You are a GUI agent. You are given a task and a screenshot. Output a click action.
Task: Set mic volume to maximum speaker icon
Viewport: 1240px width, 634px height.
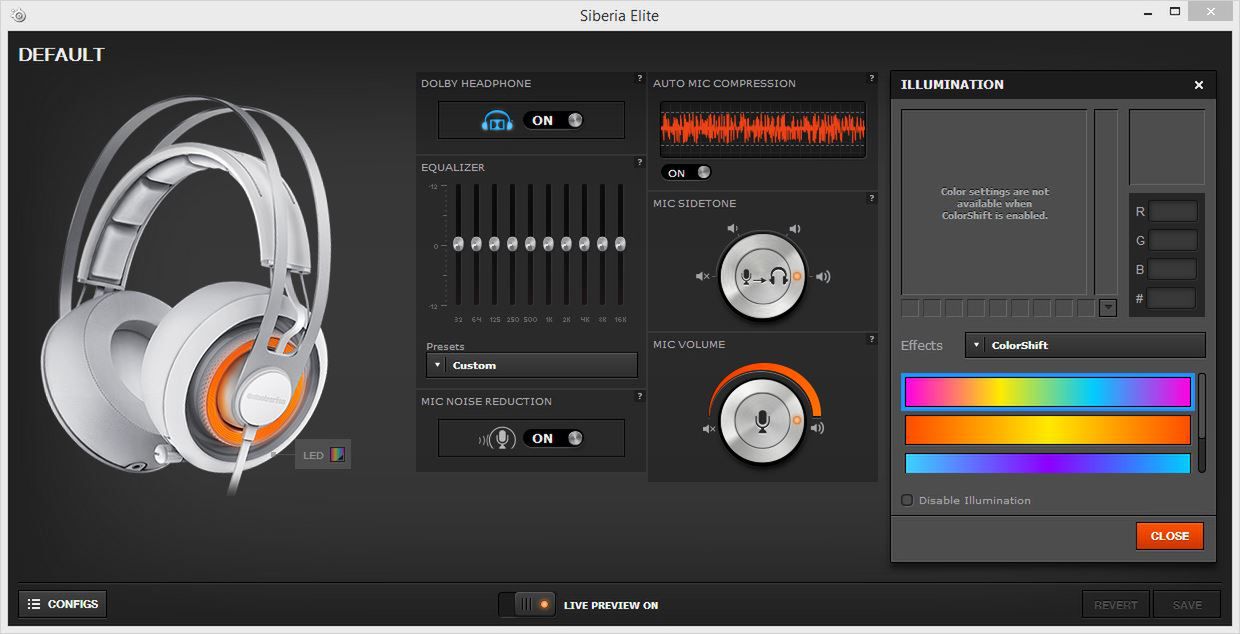(x=818, y=429)
